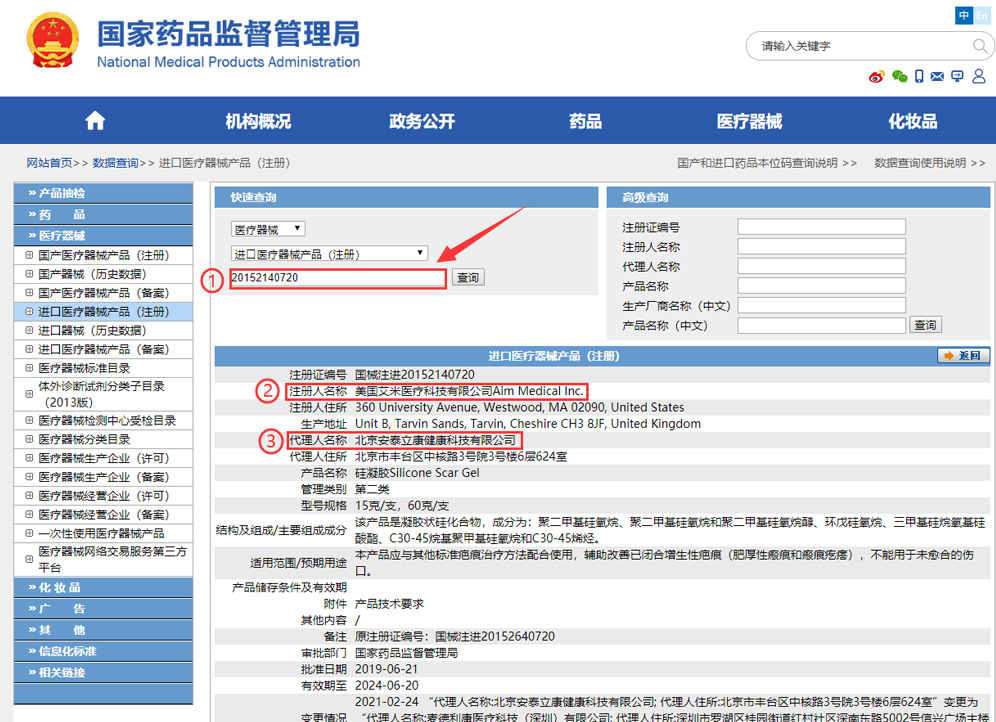
Task: Click the magnifier search icon
Action: coord(980,46)
